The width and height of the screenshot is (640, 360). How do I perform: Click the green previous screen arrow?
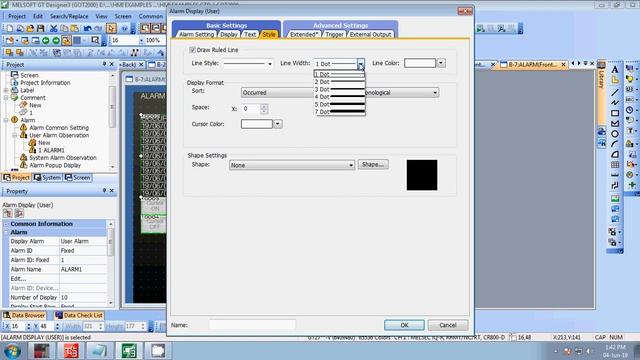pos(45,40)
